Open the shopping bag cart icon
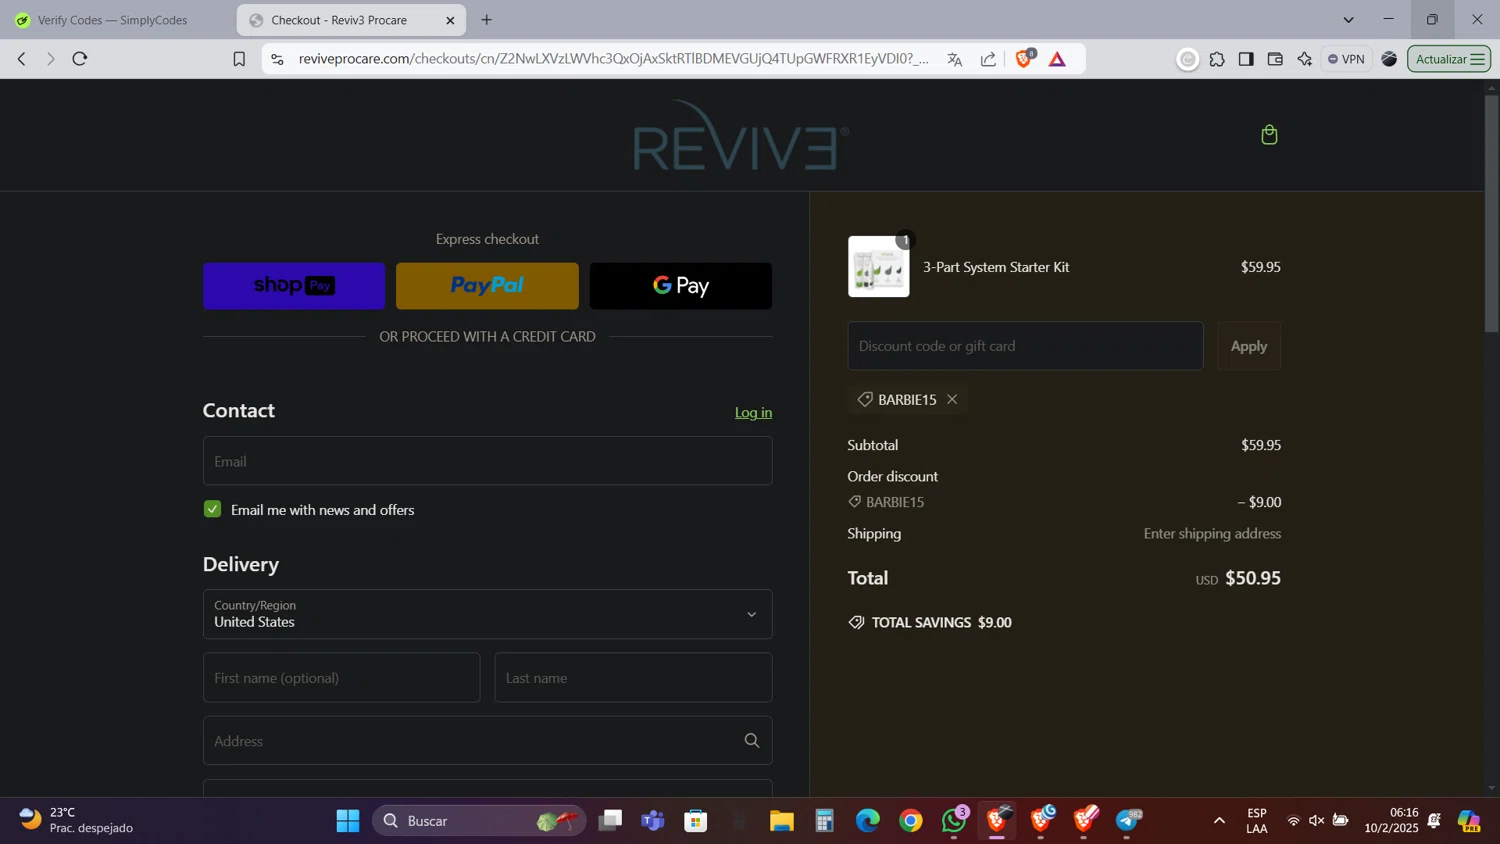1500x844 pixels. [x=1269, y=135]
